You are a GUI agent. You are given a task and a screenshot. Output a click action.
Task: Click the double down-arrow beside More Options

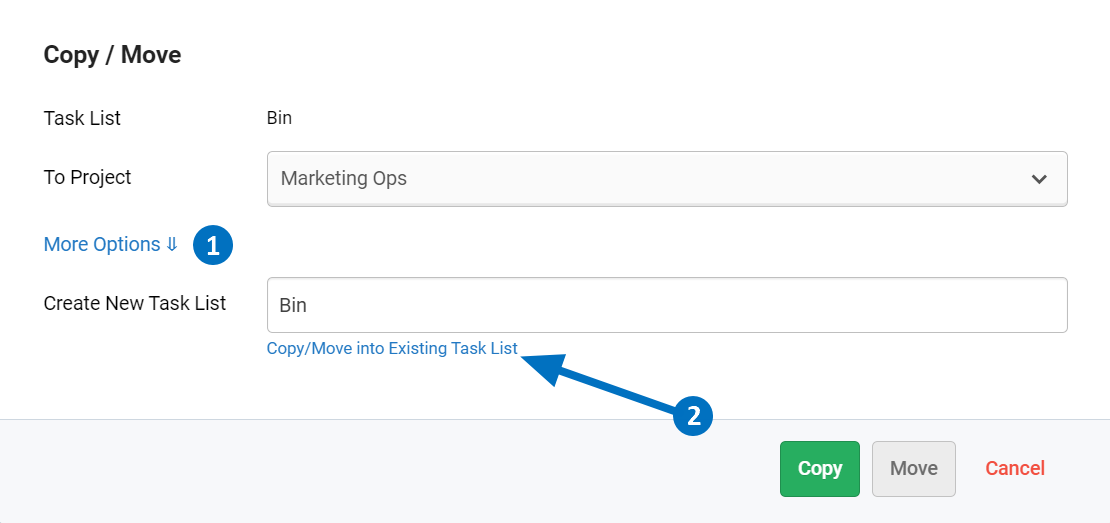click(x=172, y=245)
